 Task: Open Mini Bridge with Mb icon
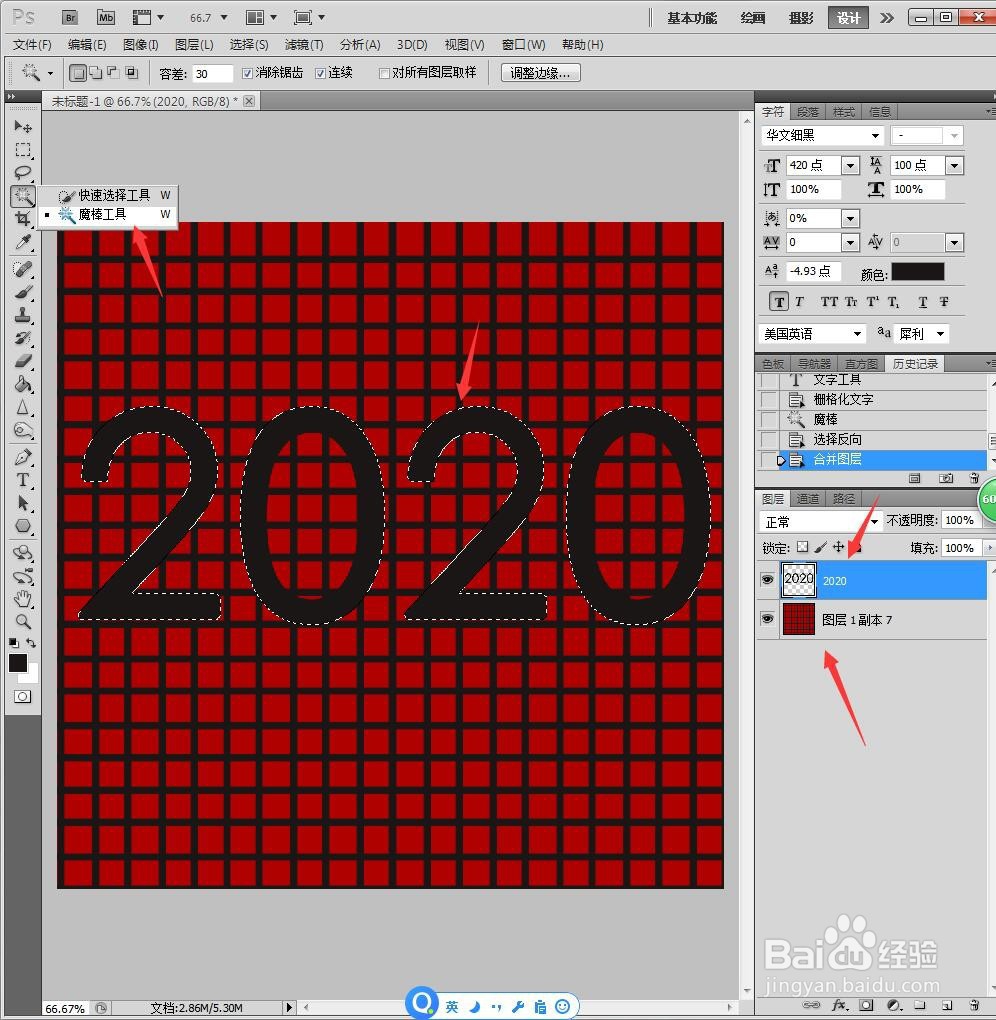coord(105,18)
